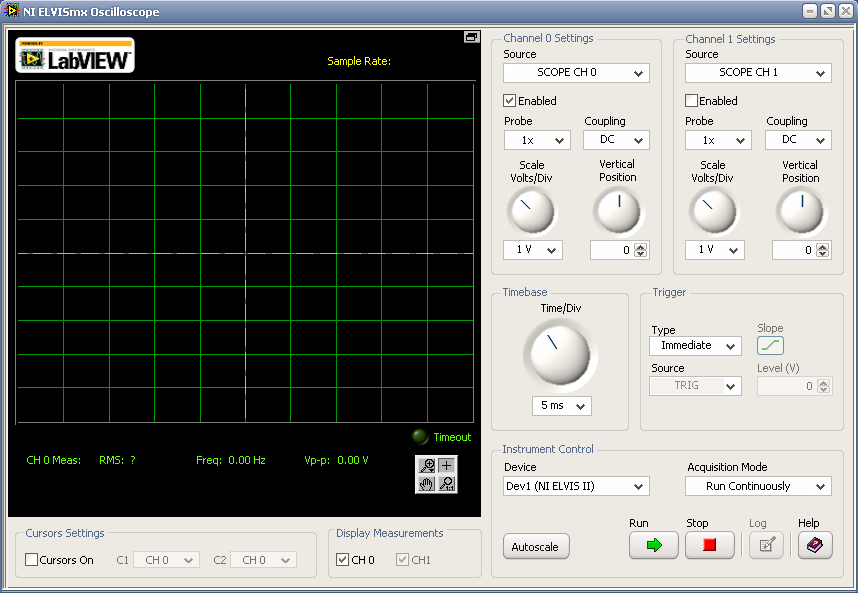The height and width of the screenshot is (593, 858).
Task: Open Trigger Source TRIG dropdown
Action: click(695, 386)
